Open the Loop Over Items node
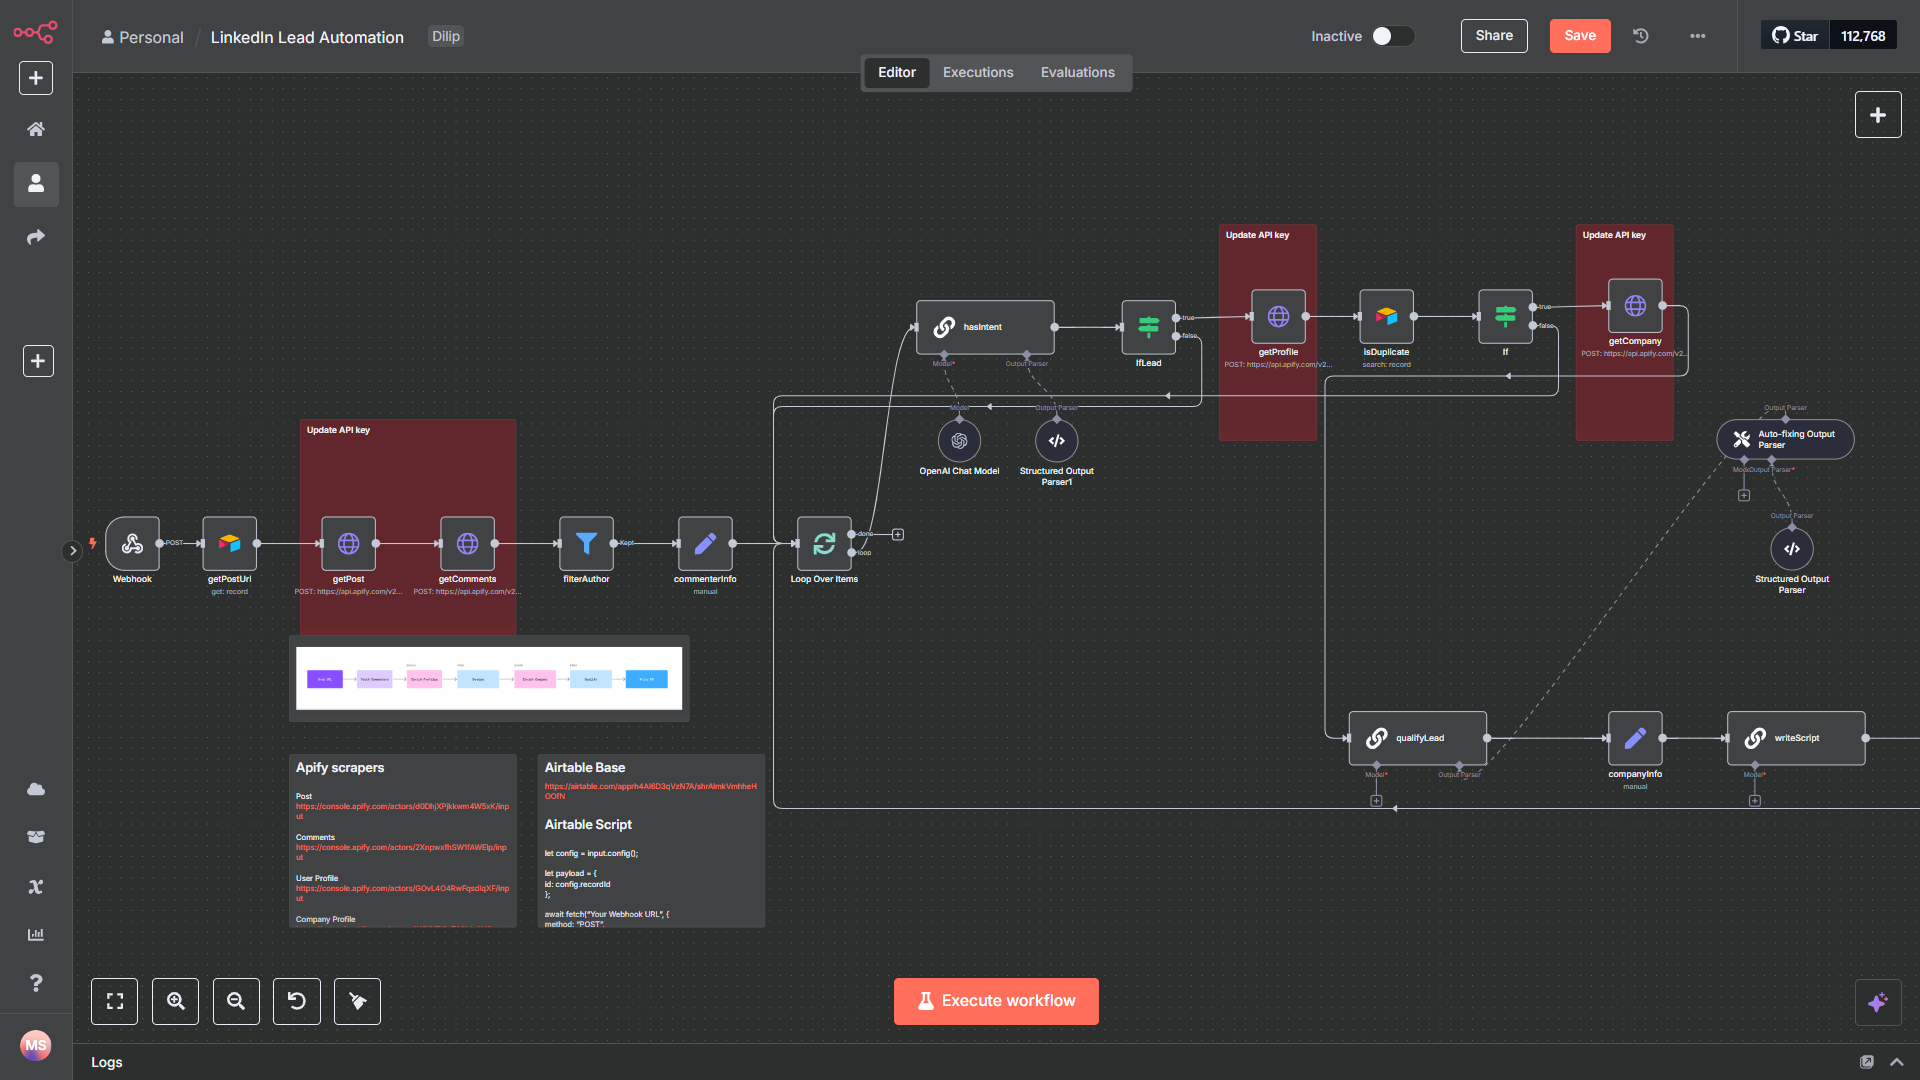Image resolution: width=1920 pixels, height=1080 pixels. coord(823,544)
